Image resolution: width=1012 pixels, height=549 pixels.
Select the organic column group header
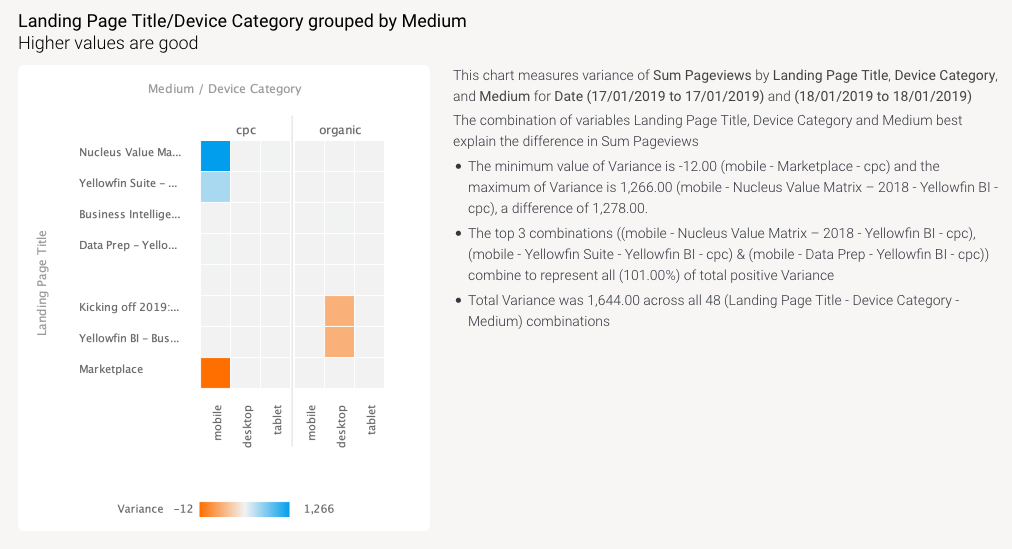click(x=340, y=130)
